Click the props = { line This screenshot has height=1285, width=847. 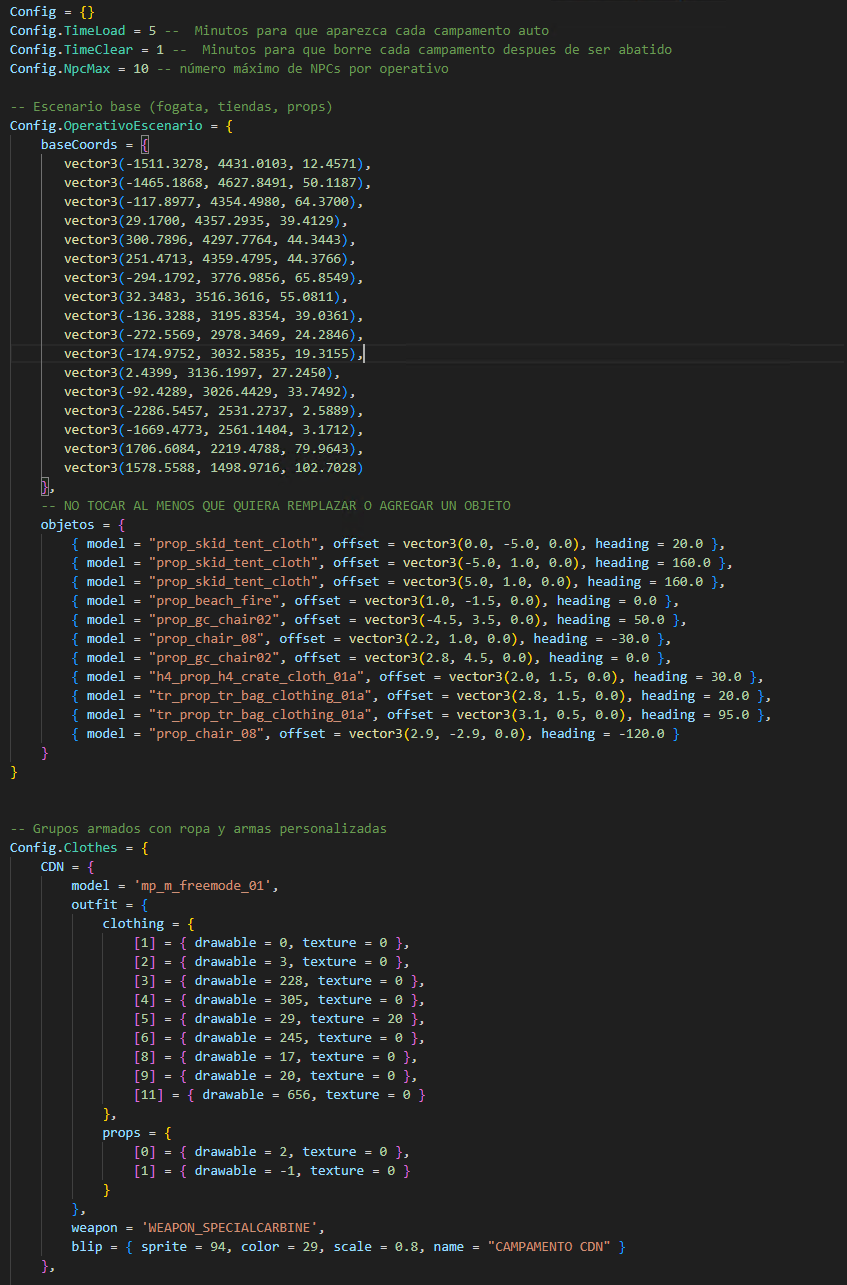(137, 1133)
